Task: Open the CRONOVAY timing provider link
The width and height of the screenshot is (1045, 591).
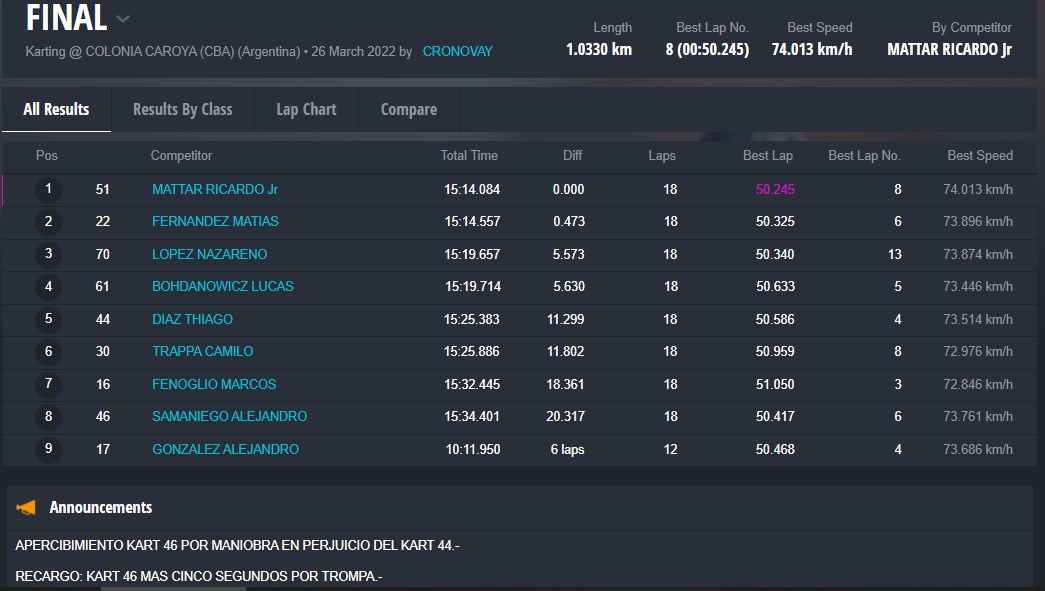Action: coord(457,51)
